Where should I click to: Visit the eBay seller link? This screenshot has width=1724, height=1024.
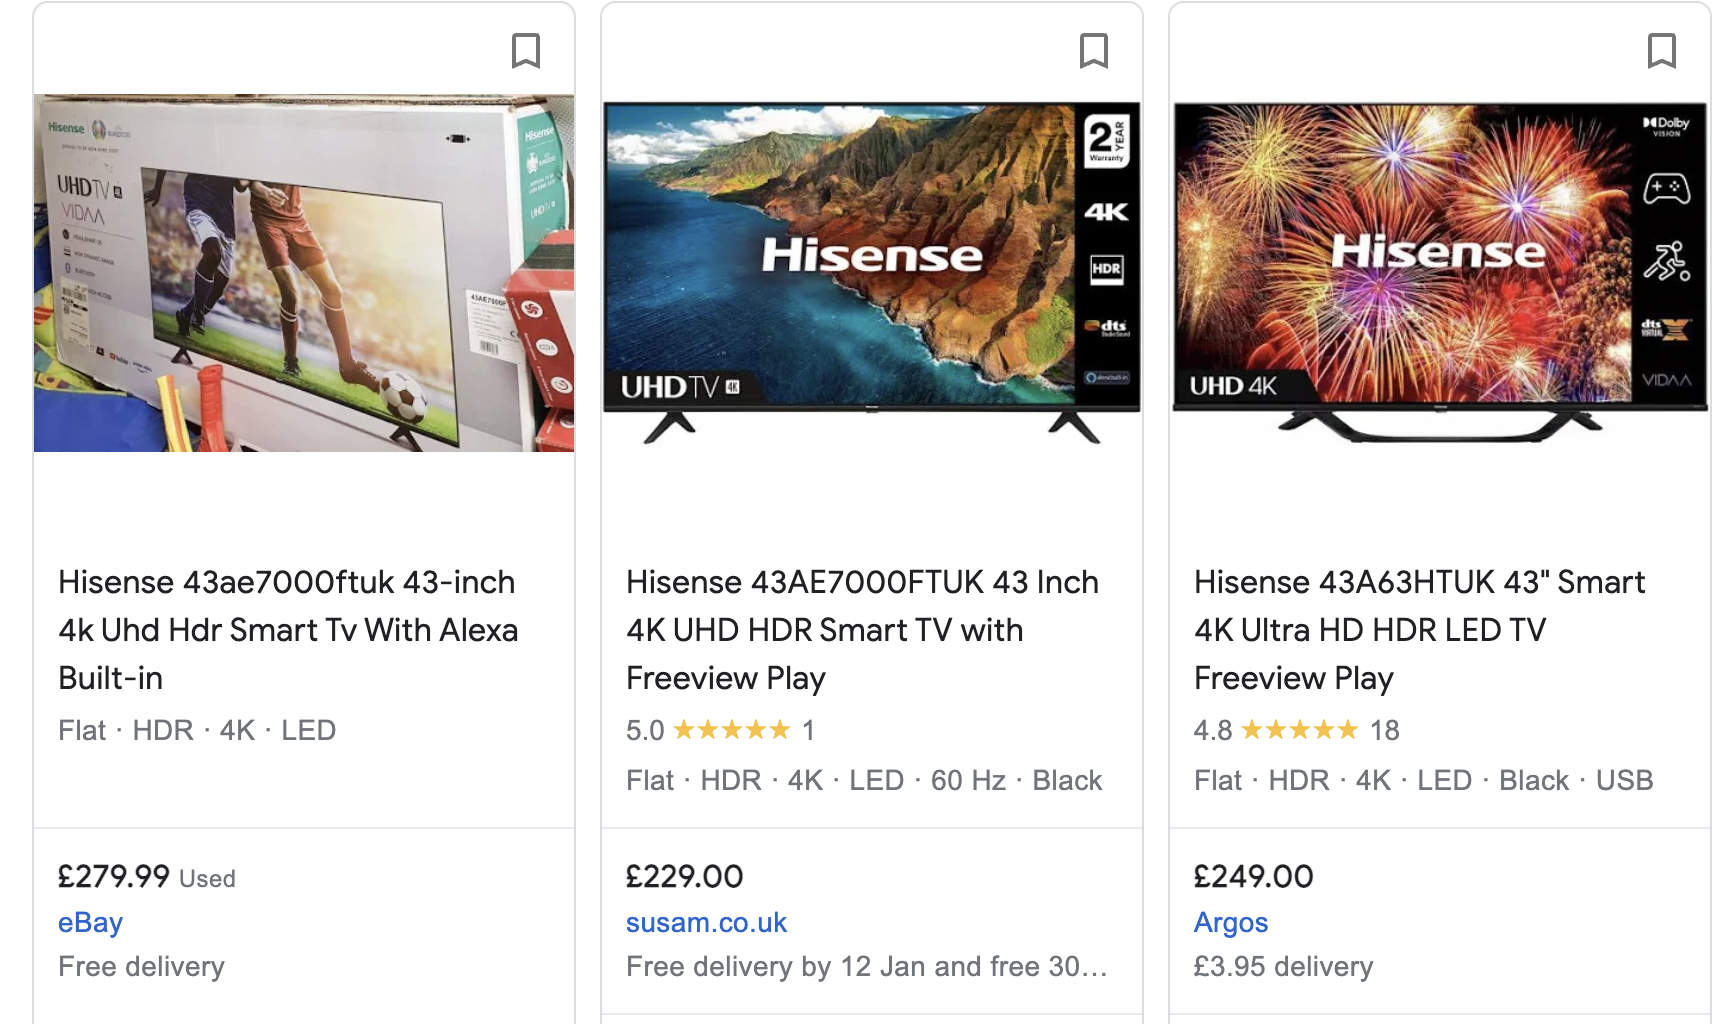(x=90, y=922)
